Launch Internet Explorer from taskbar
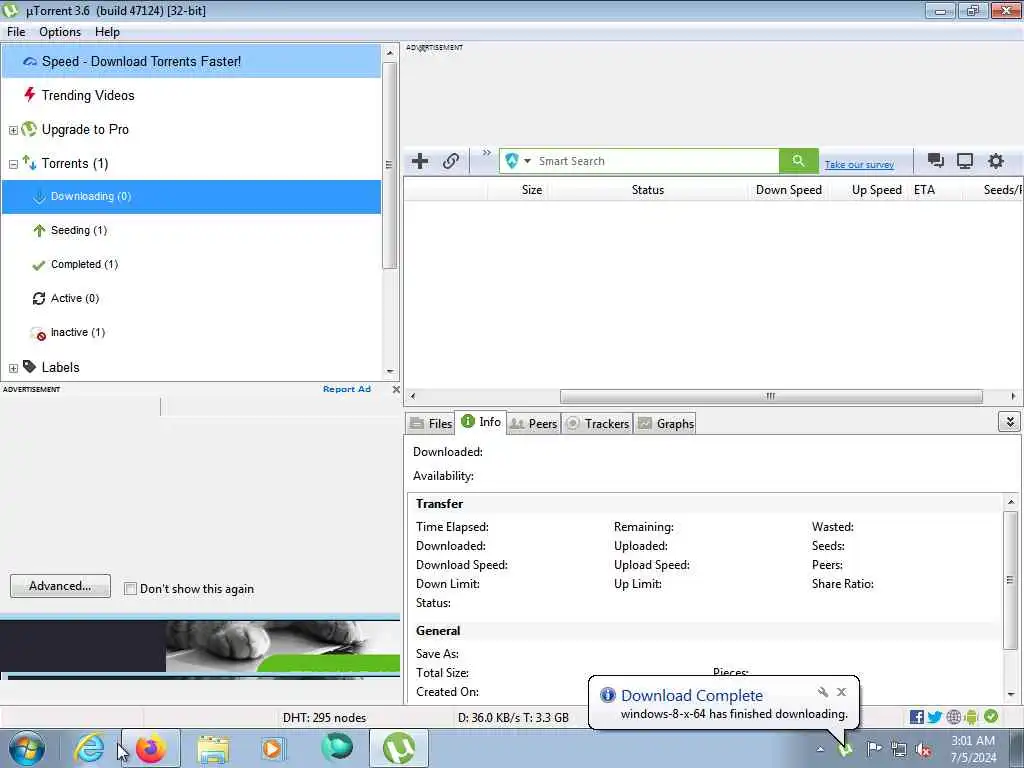 coord(89,748)
